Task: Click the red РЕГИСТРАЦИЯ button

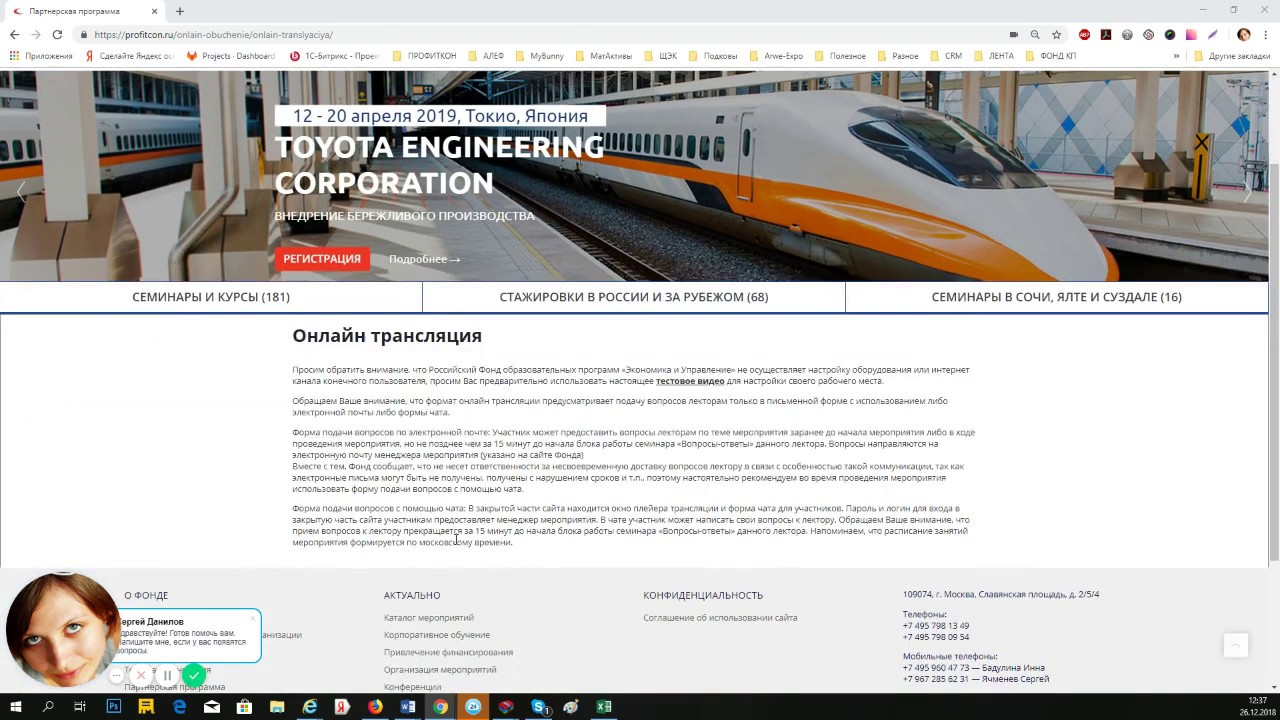Action: pyautogui.click(x=322, y=259)
